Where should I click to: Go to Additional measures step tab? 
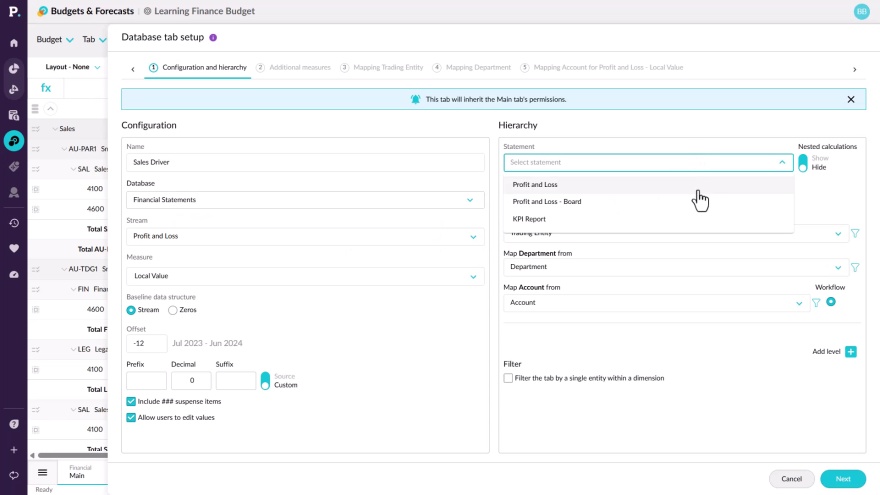click(294, 67)
